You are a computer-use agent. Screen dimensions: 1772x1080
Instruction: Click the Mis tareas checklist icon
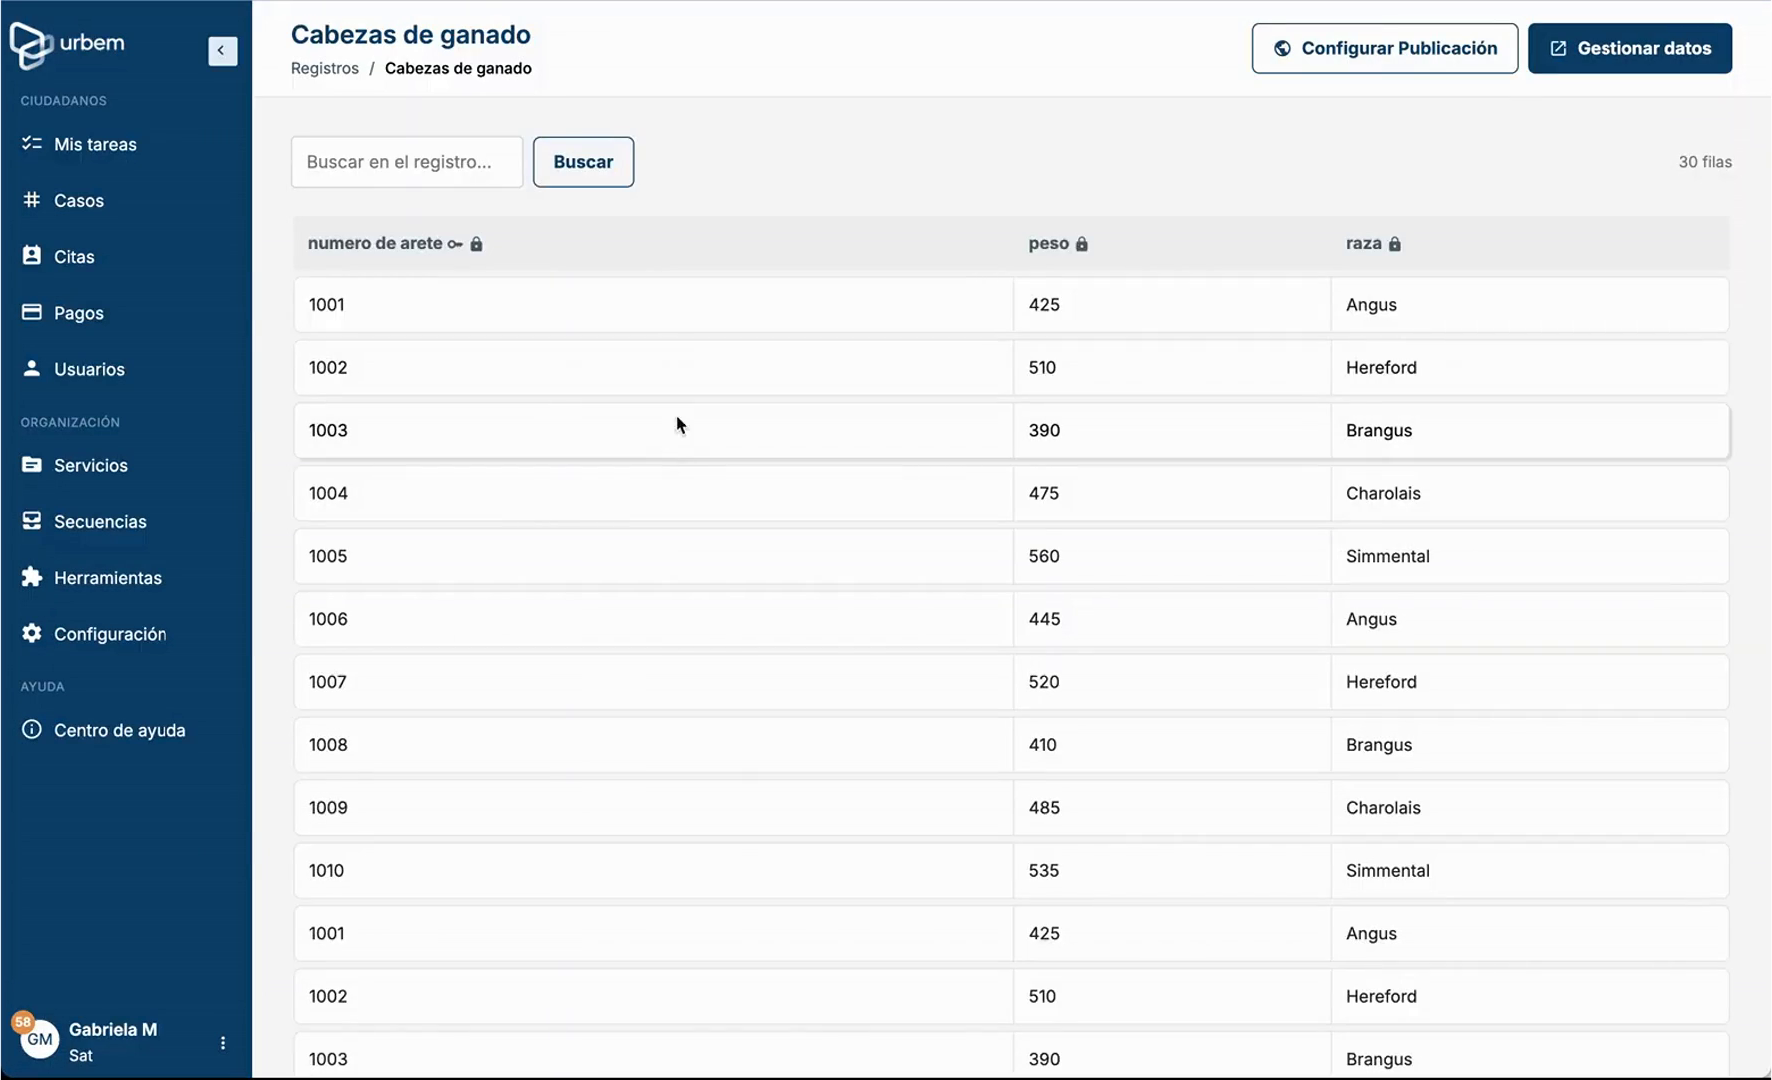[32, 143]
